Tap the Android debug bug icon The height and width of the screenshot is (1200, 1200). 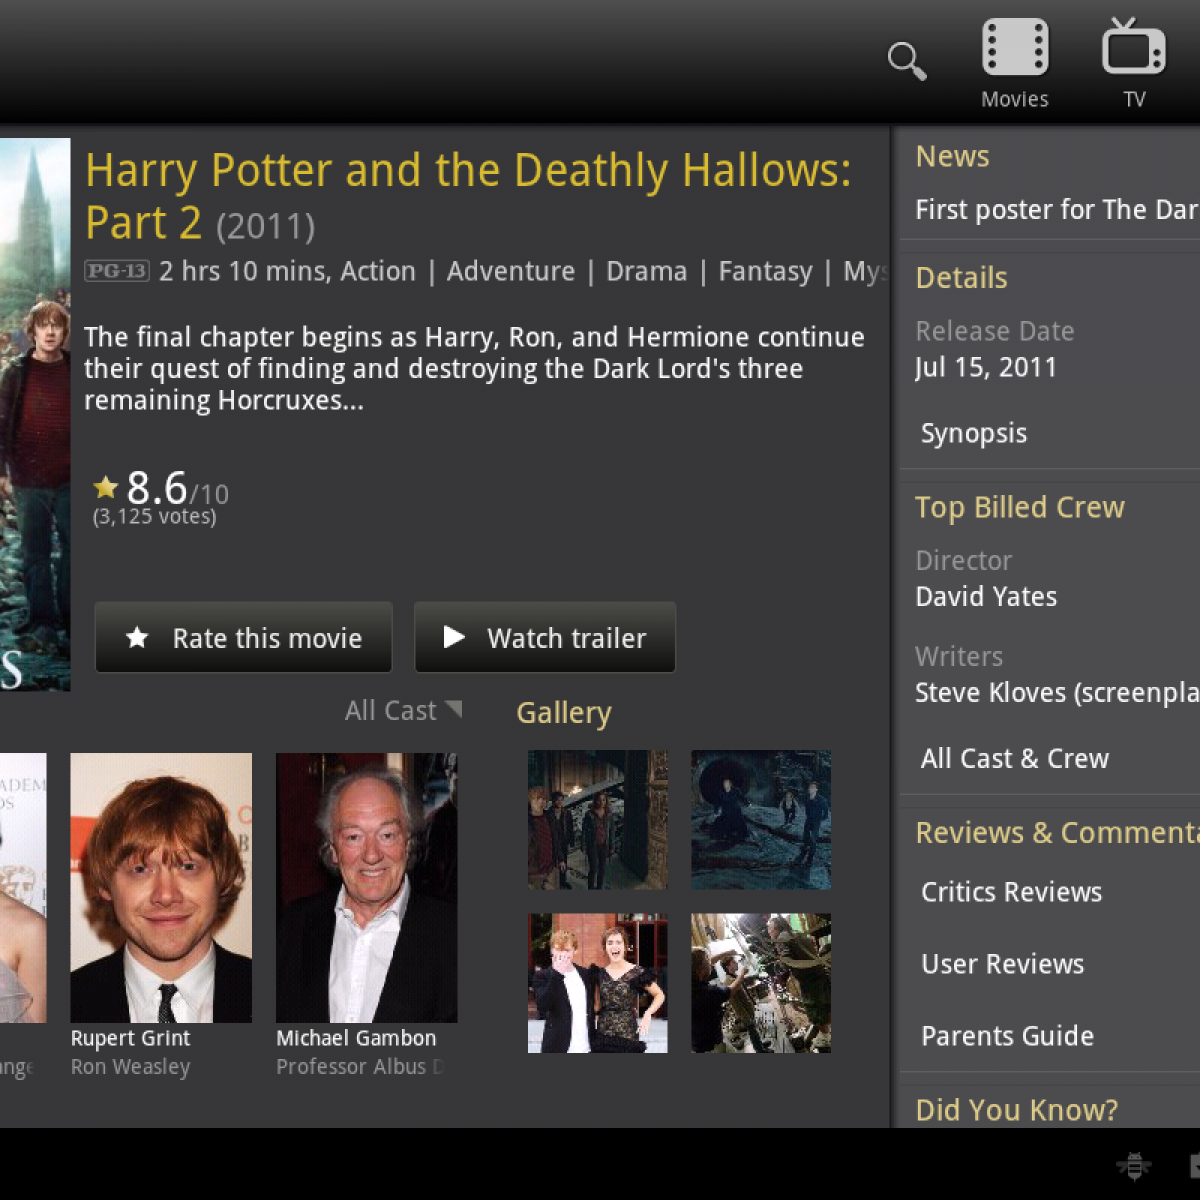(x=1134, y=1166)
